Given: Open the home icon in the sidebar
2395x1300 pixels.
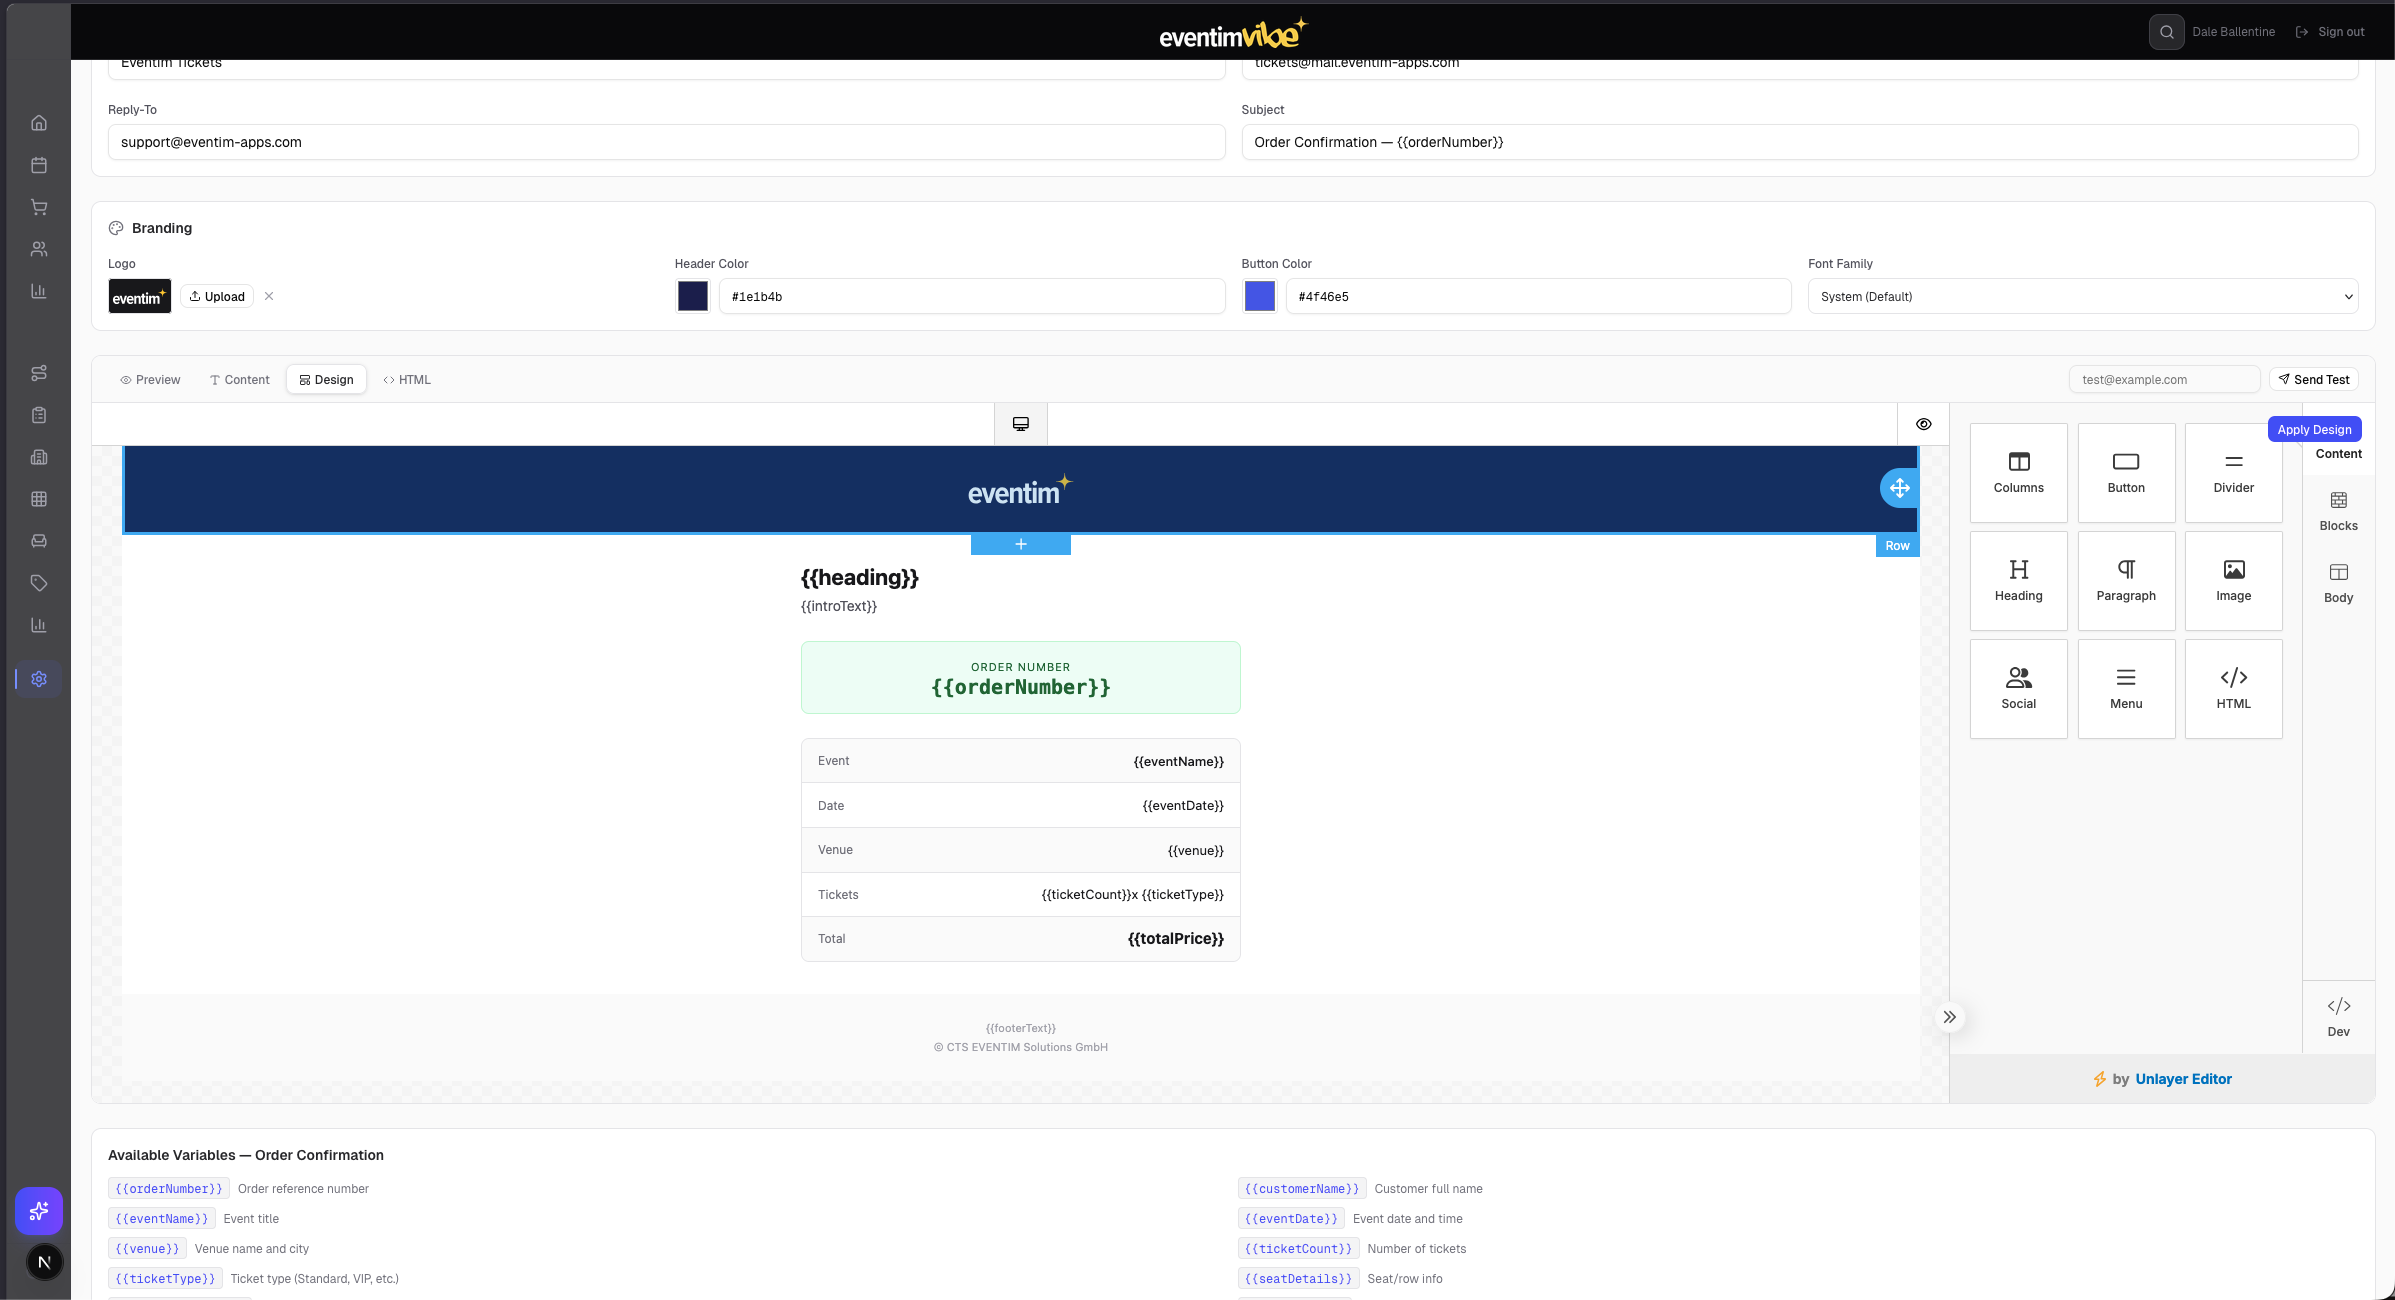Looking at the screenshot, I should [39, 123].
